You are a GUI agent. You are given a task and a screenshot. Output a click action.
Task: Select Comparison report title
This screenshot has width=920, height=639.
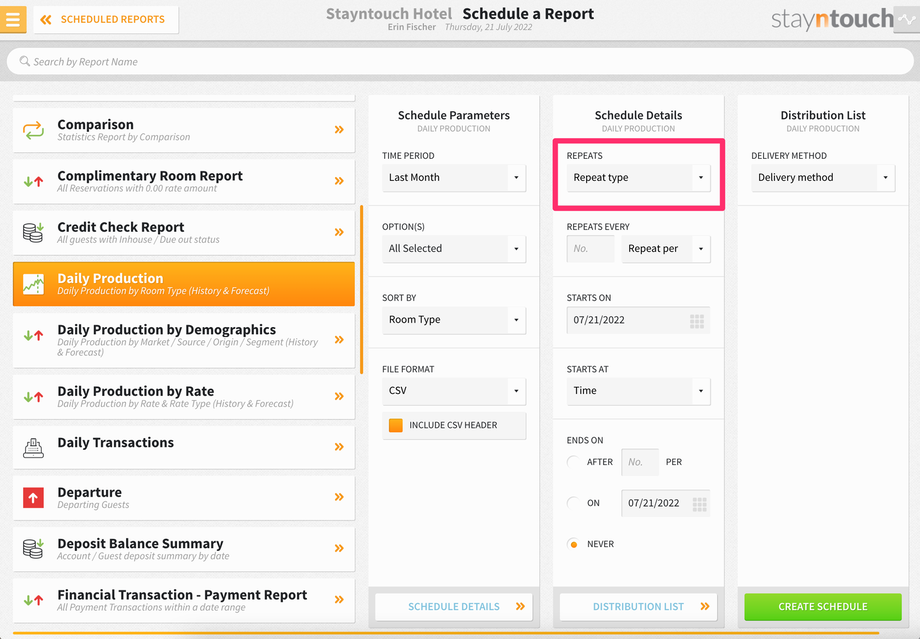[x=96, y=124]
